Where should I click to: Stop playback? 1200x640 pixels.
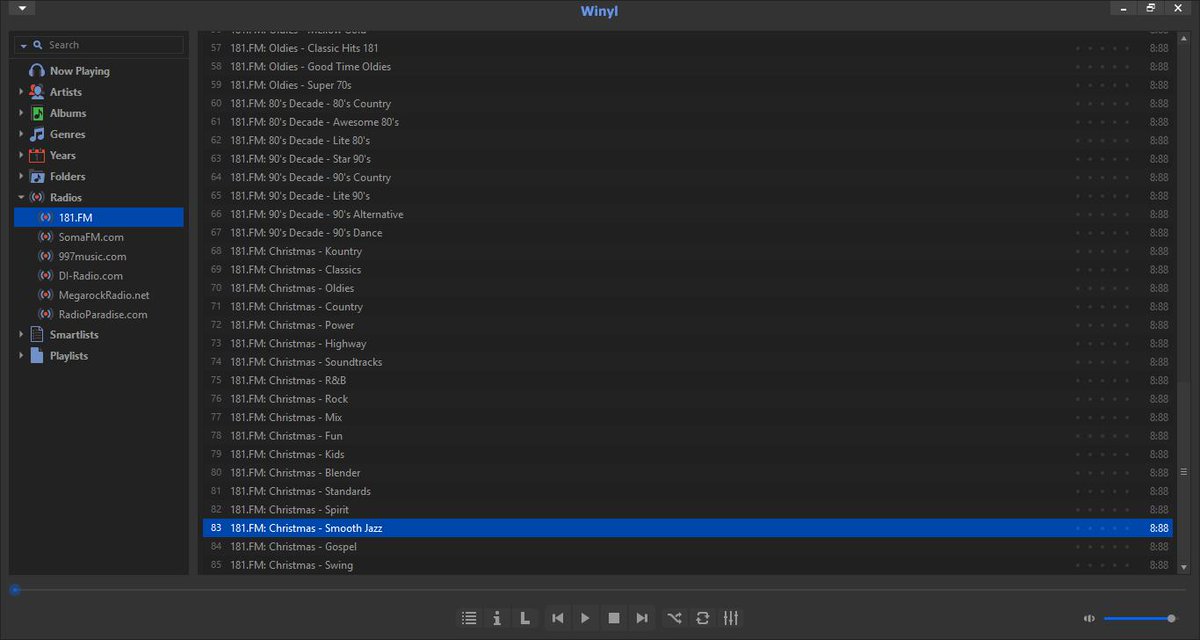614,618
